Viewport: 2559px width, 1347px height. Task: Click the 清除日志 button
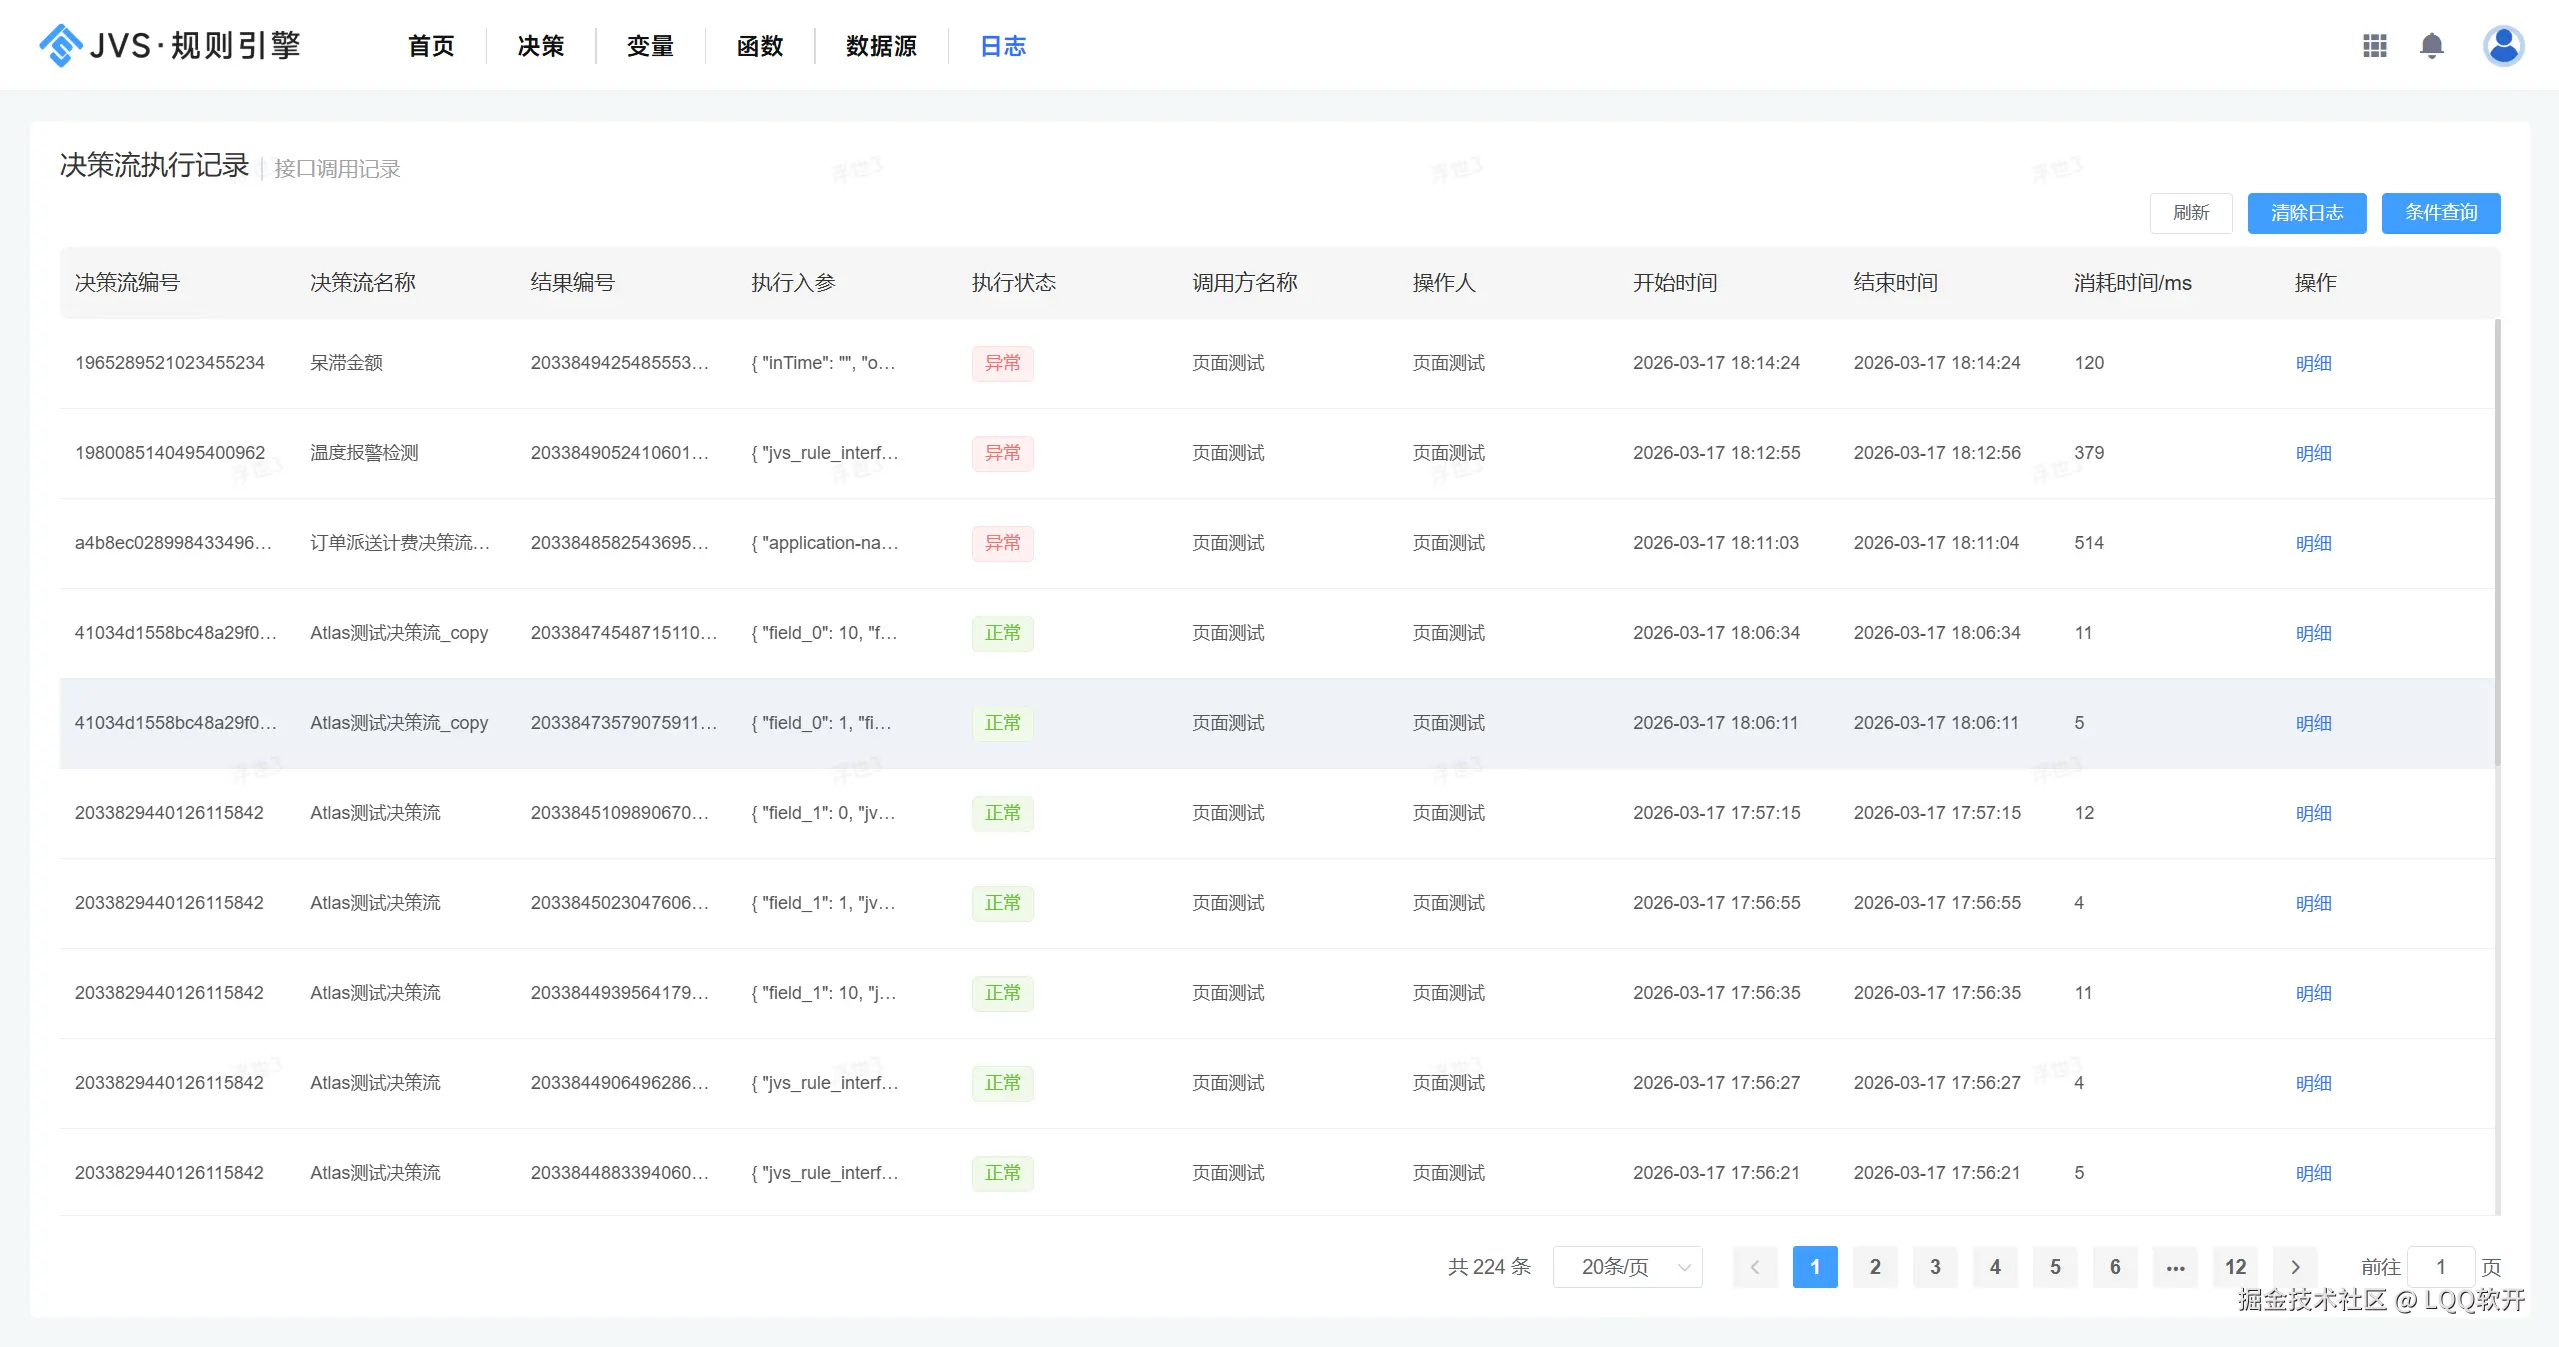point(2306,213)
